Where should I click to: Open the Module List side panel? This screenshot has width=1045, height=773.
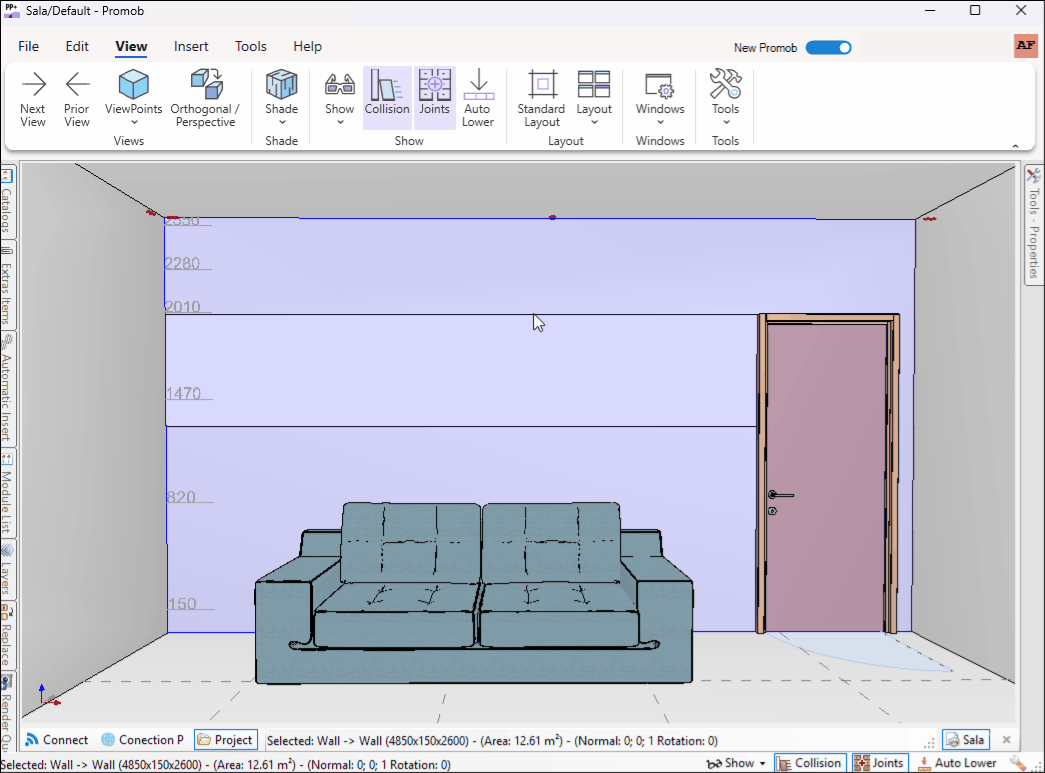[x=7, y=494]
